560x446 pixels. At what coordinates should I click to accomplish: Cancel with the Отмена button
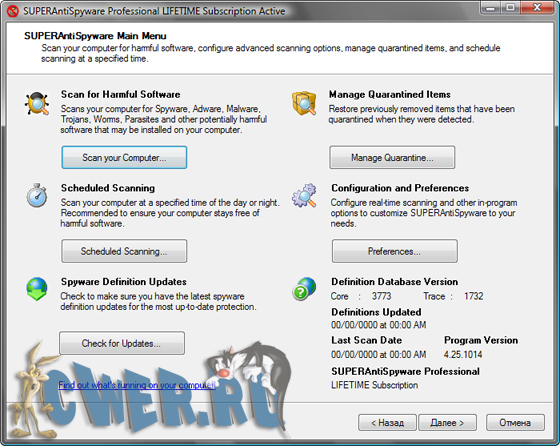pyautogui.click(x=515, y=423)
